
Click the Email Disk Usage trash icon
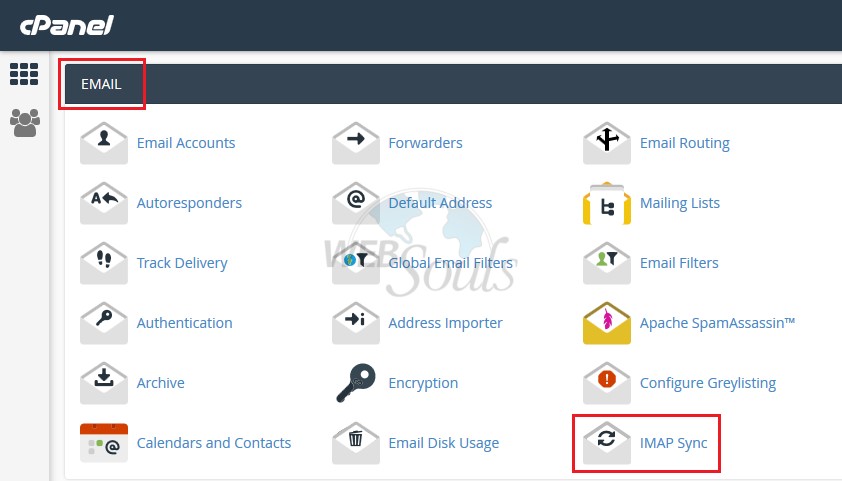[x=355, y=443]
